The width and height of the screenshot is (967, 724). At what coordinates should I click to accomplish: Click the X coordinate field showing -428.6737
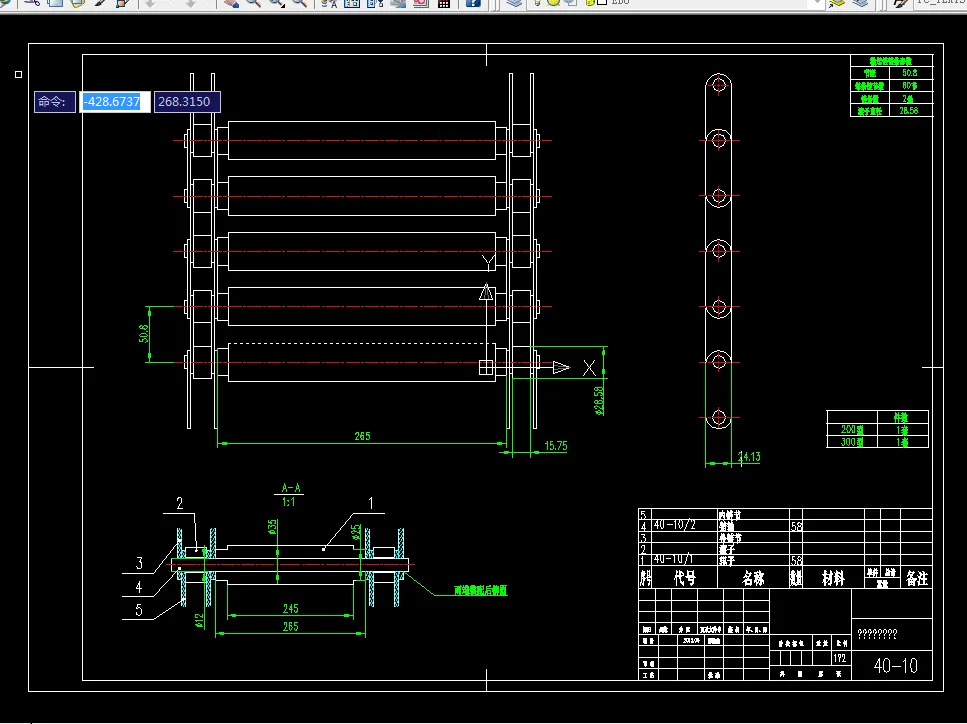pyautogui.click(x=115, y=102)
